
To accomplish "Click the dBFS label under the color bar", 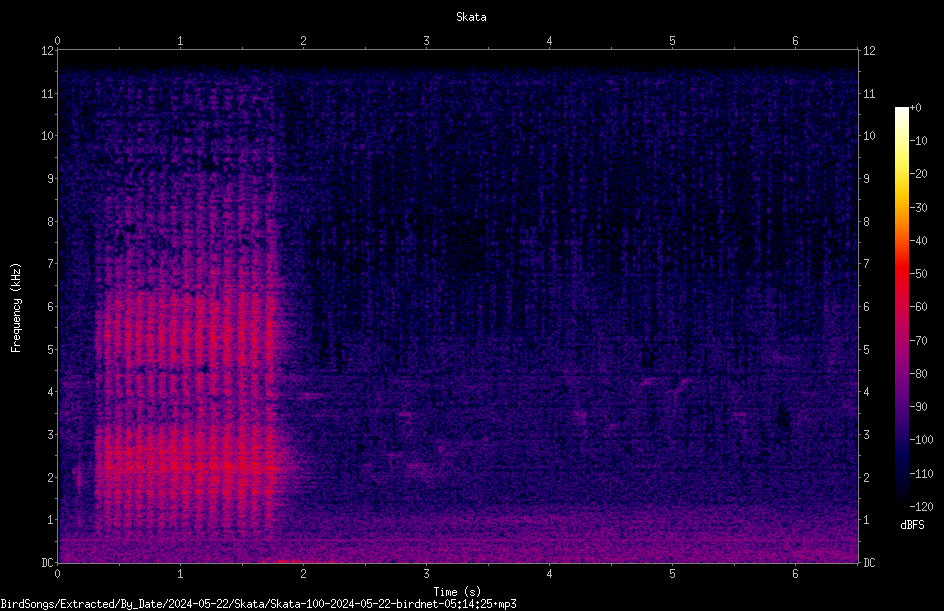I will (x=912, y=525).
